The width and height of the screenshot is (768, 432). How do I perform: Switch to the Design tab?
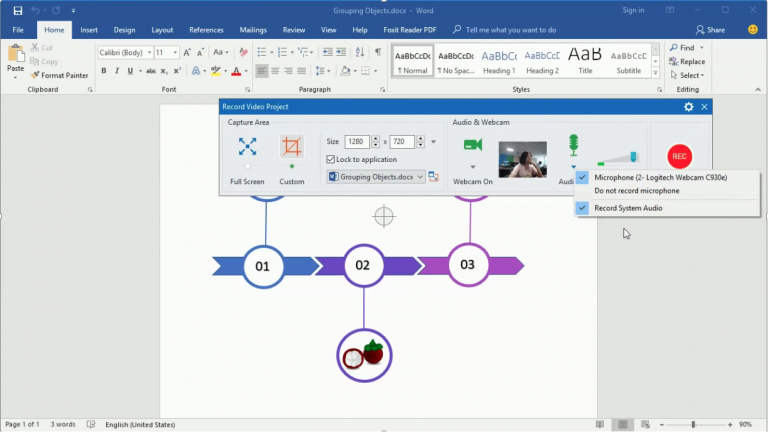(x=124, y=30)
